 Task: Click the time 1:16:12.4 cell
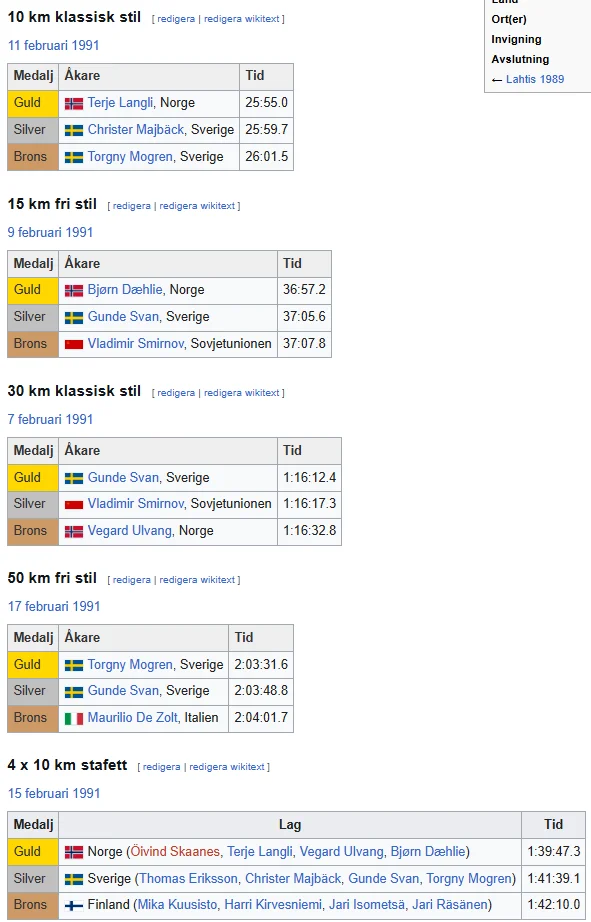[309, 477]
